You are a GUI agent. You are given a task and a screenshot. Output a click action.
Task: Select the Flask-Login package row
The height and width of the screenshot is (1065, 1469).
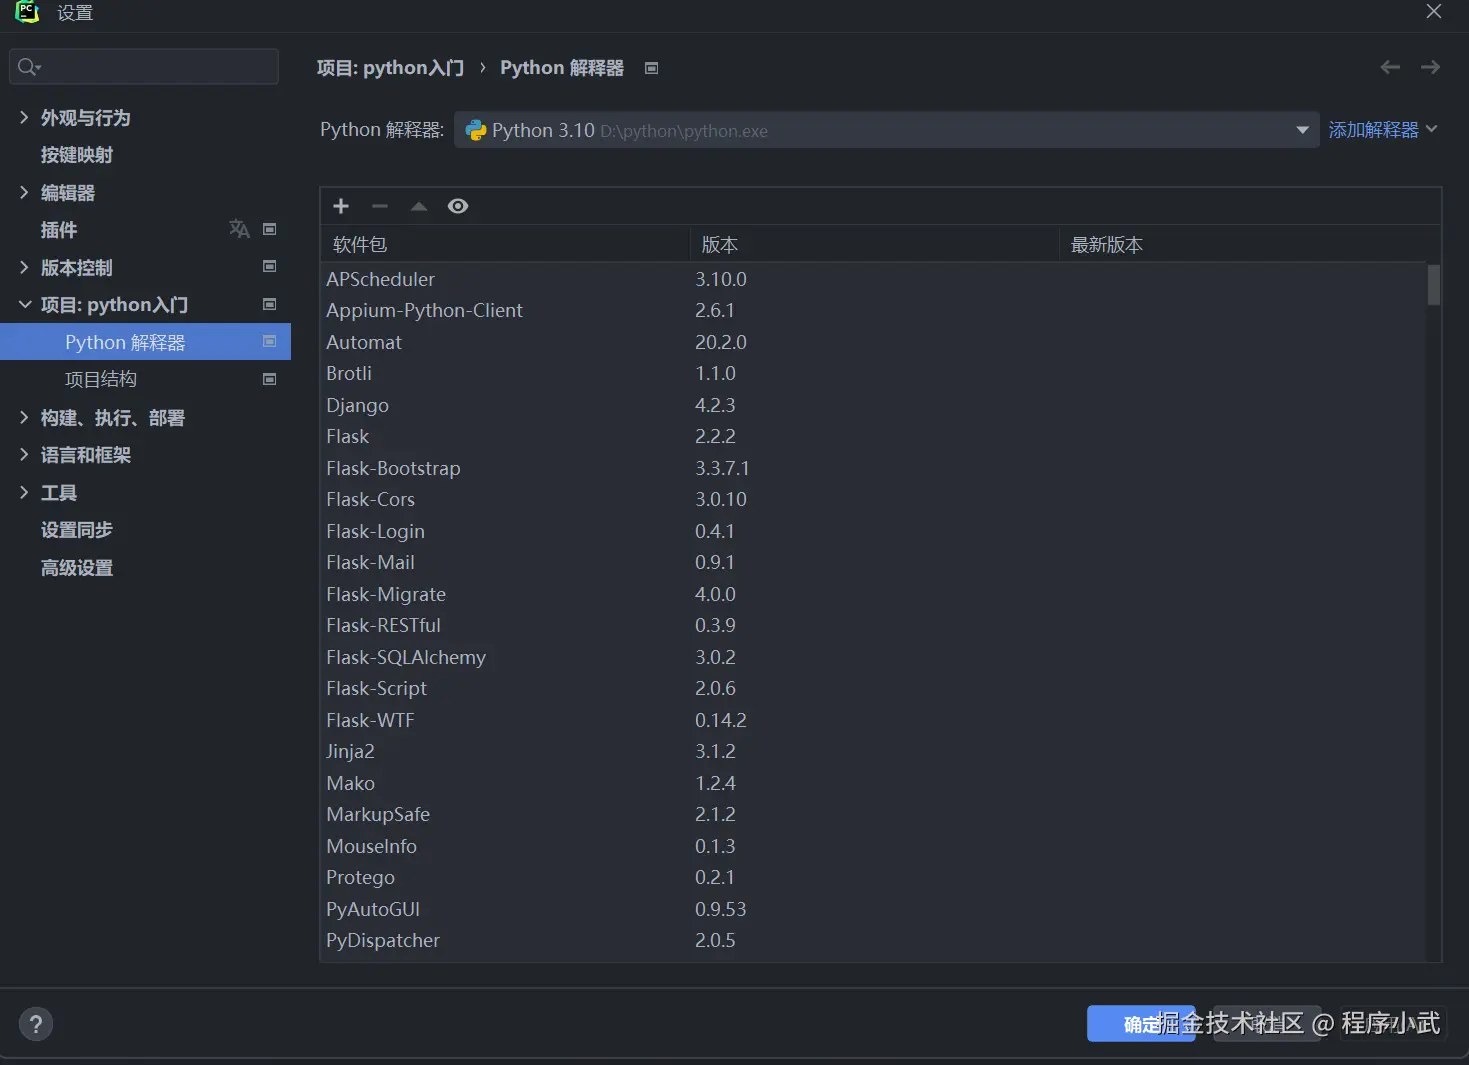(x=873, y=531)
